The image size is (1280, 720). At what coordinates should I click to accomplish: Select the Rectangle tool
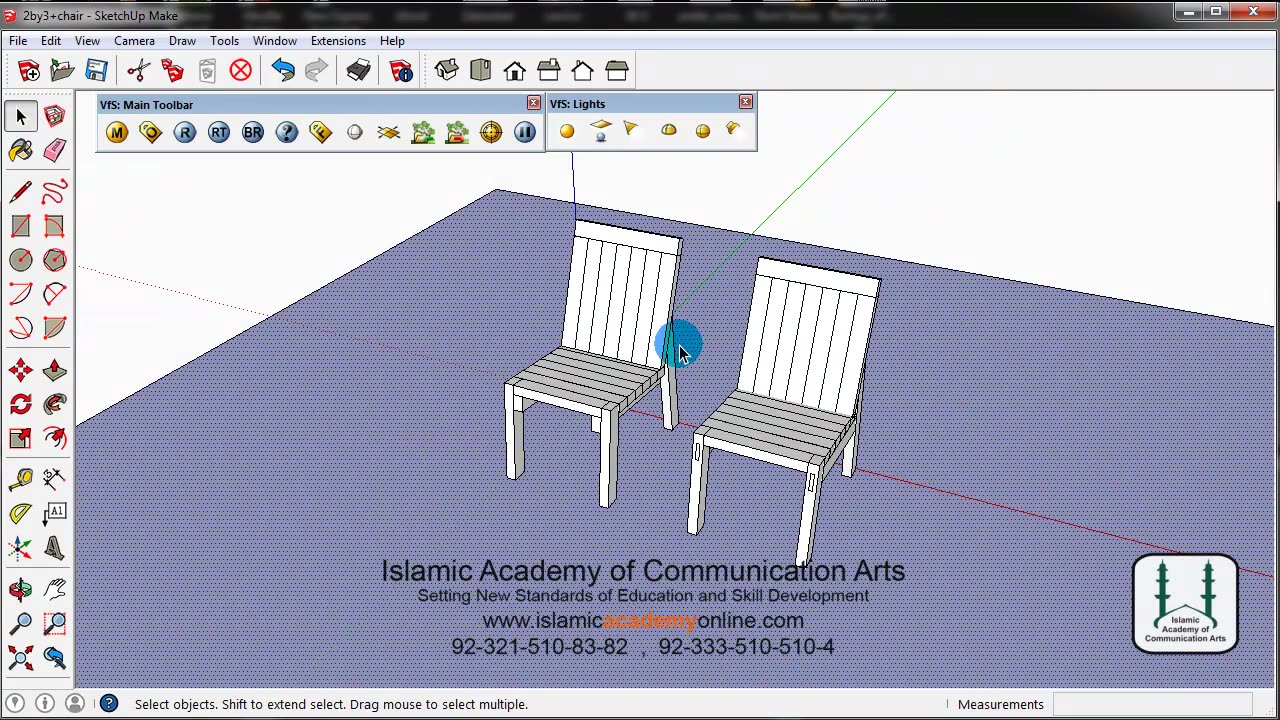21,226
